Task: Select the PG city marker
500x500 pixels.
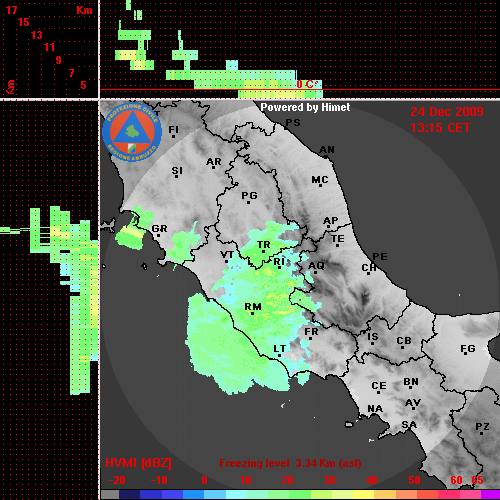Action: (249, 195)
